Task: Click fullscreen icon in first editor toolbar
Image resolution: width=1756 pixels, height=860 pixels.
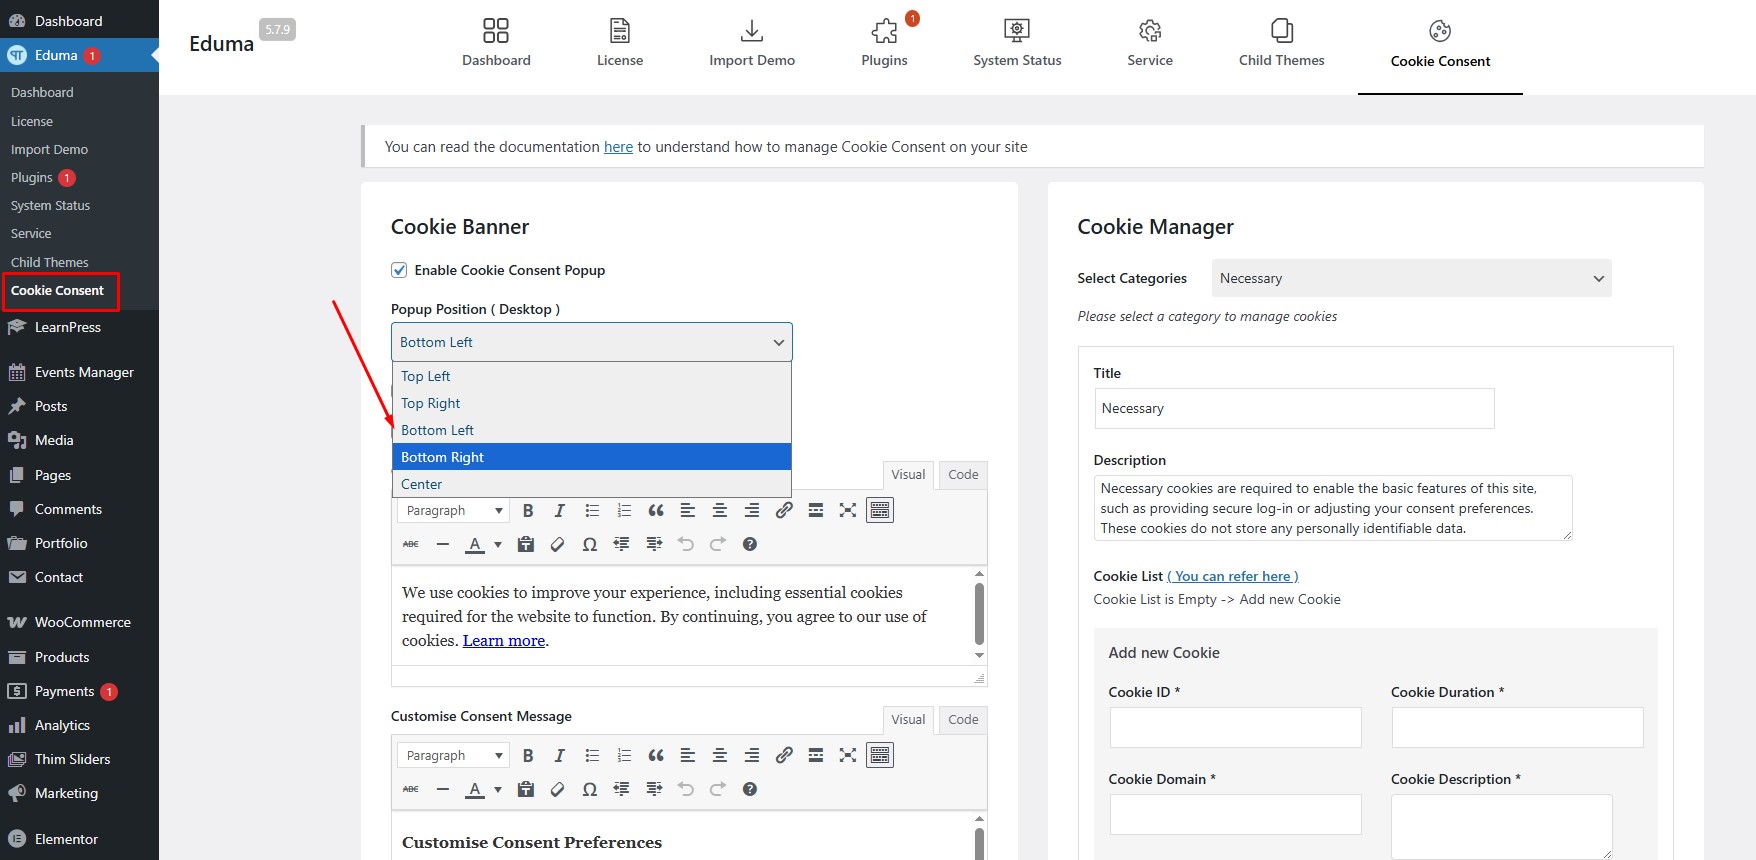Action: click(x=848, y=511)
